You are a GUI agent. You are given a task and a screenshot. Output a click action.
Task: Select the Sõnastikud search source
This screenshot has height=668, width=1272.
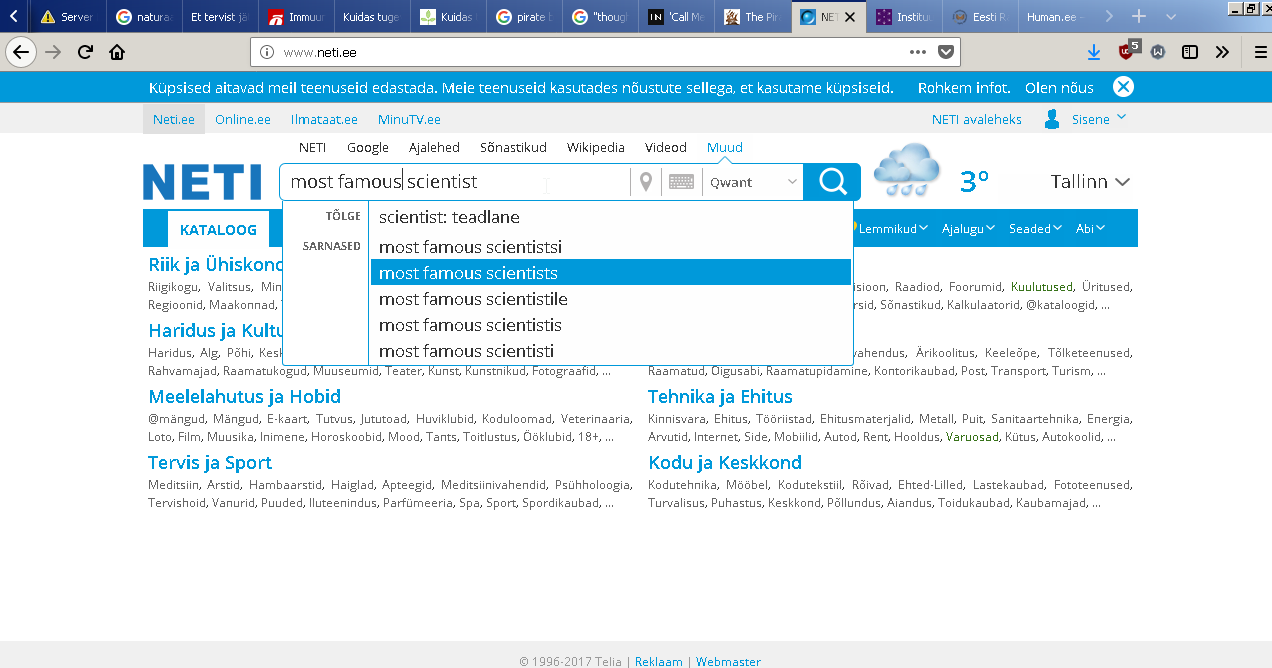[x=513, y=147]
